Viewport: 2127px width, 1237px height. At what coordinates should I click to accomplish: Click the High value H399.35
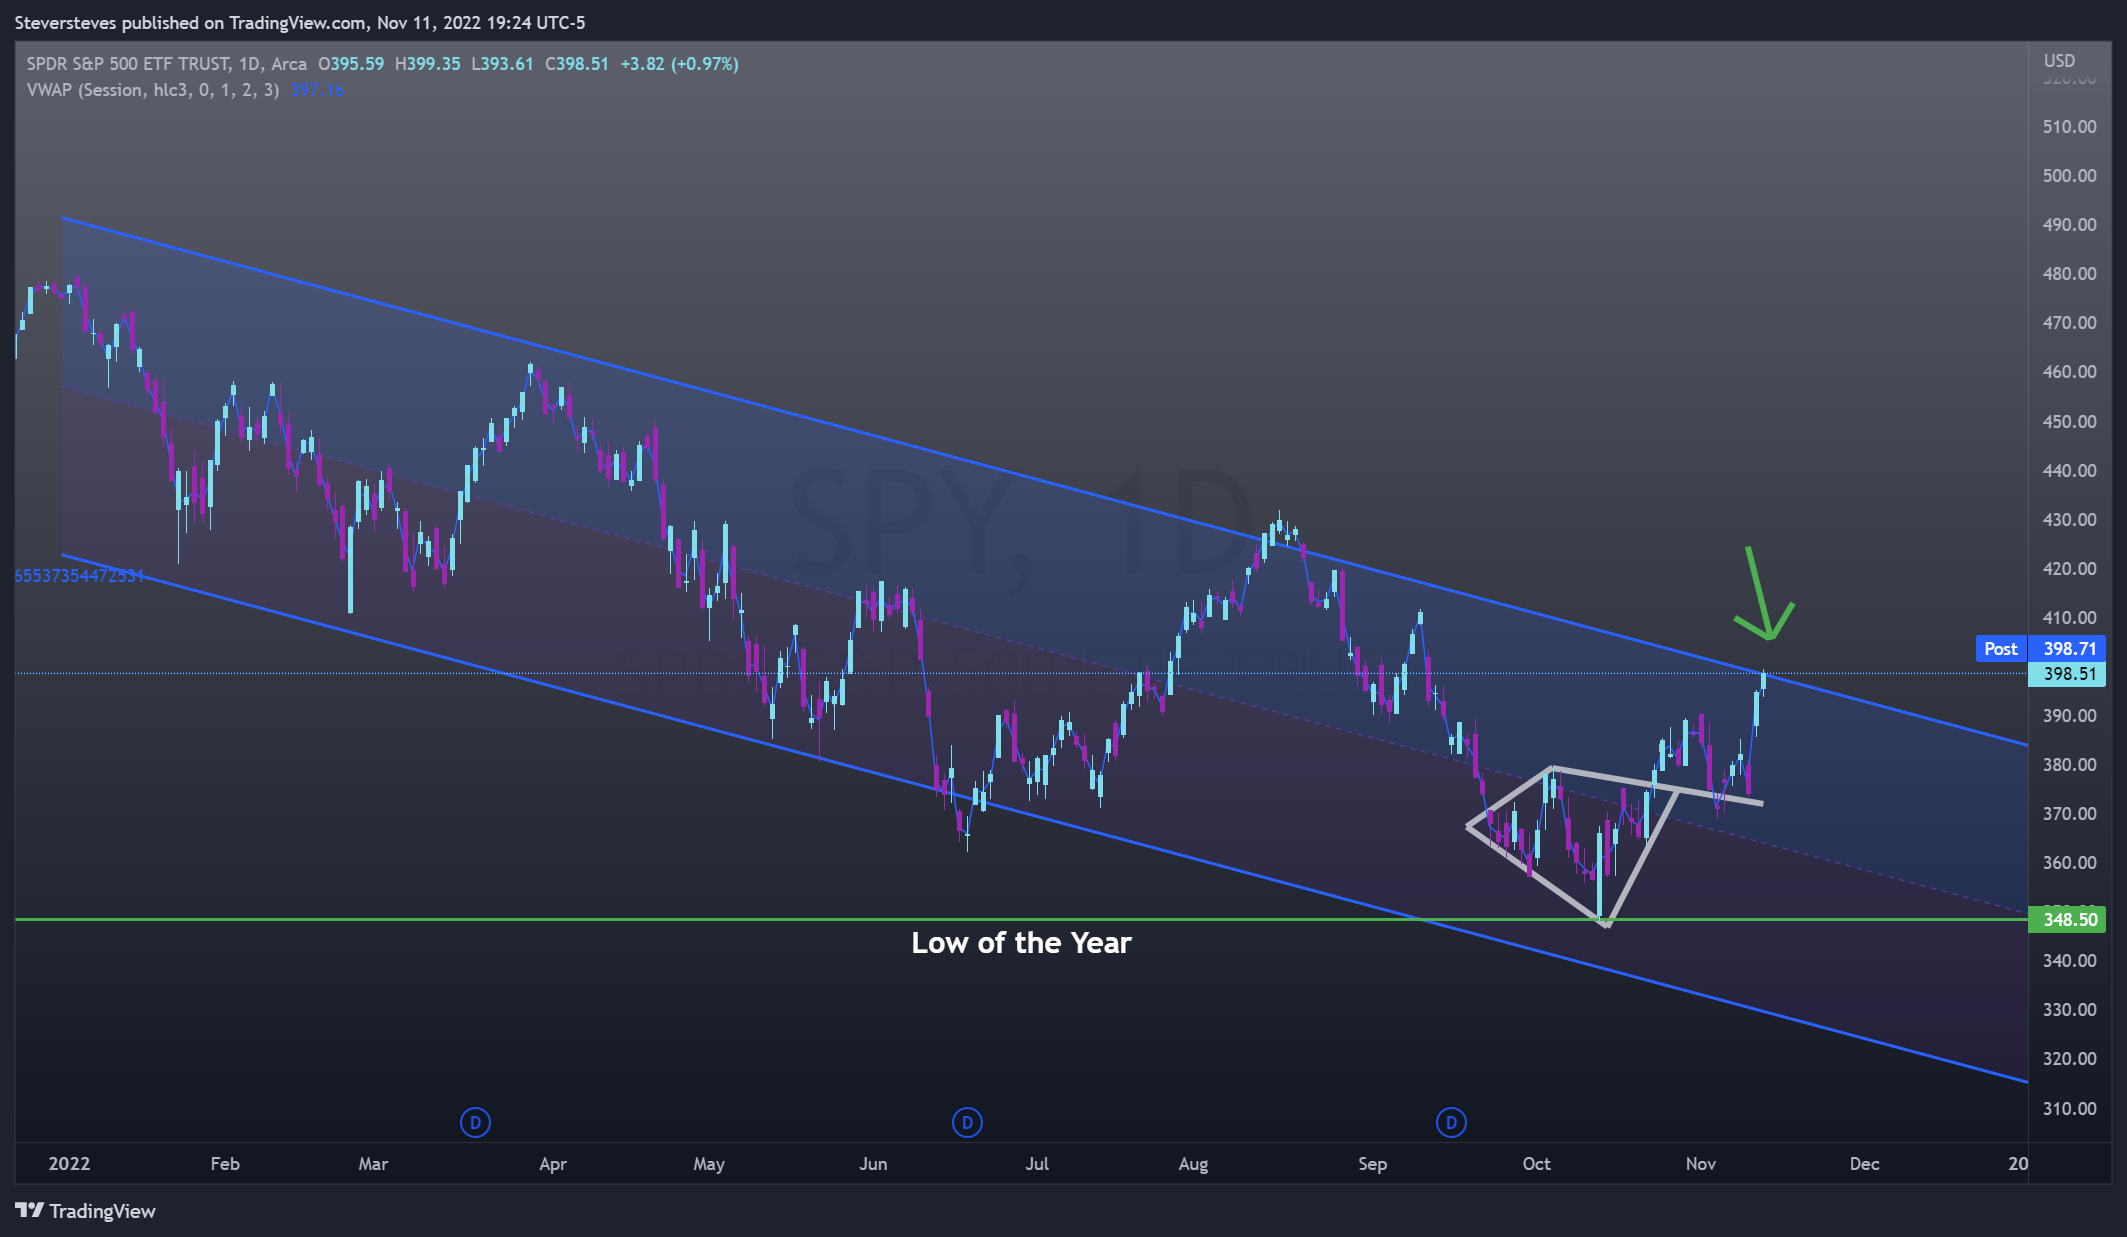click(x=428, y=64)
